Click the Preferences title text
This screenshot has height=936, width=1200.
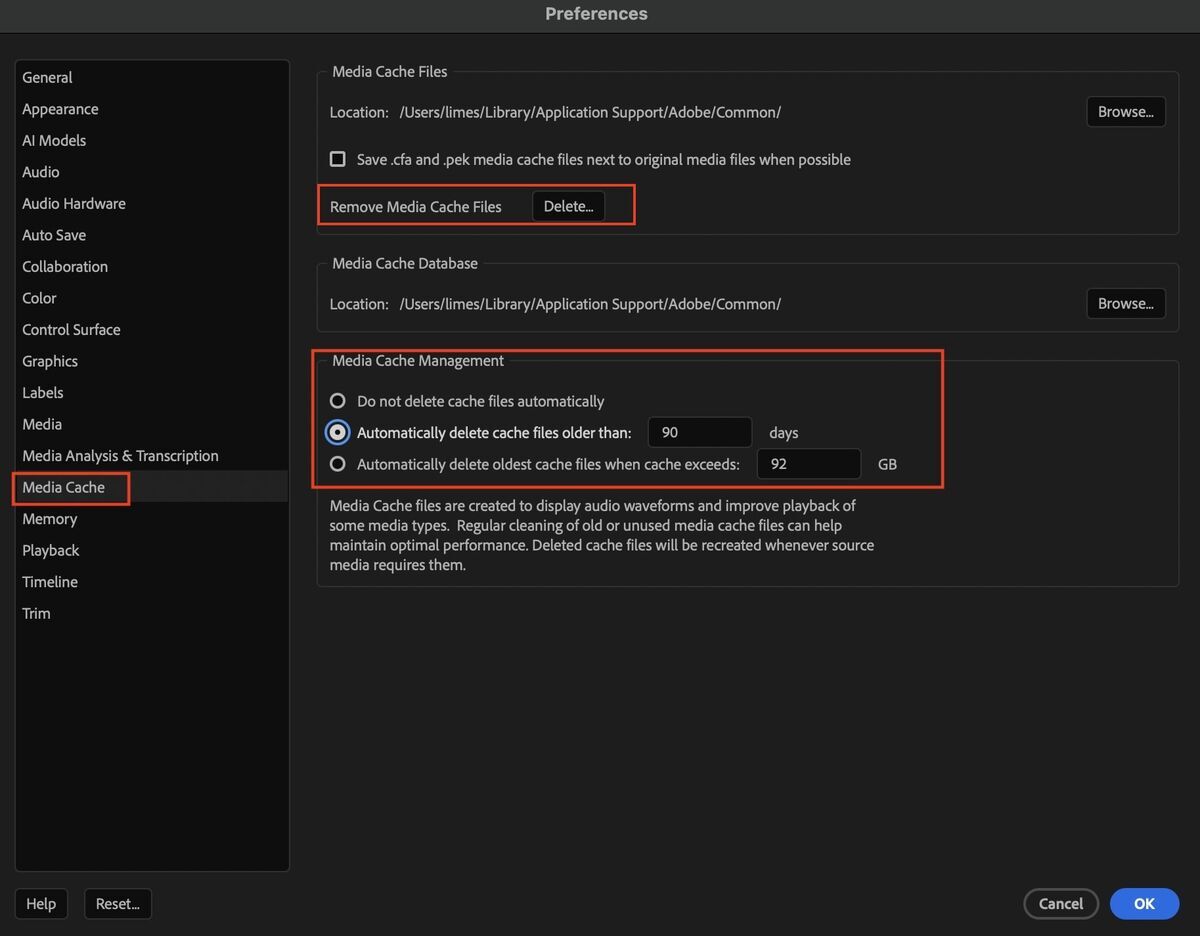tap(596, 14)
